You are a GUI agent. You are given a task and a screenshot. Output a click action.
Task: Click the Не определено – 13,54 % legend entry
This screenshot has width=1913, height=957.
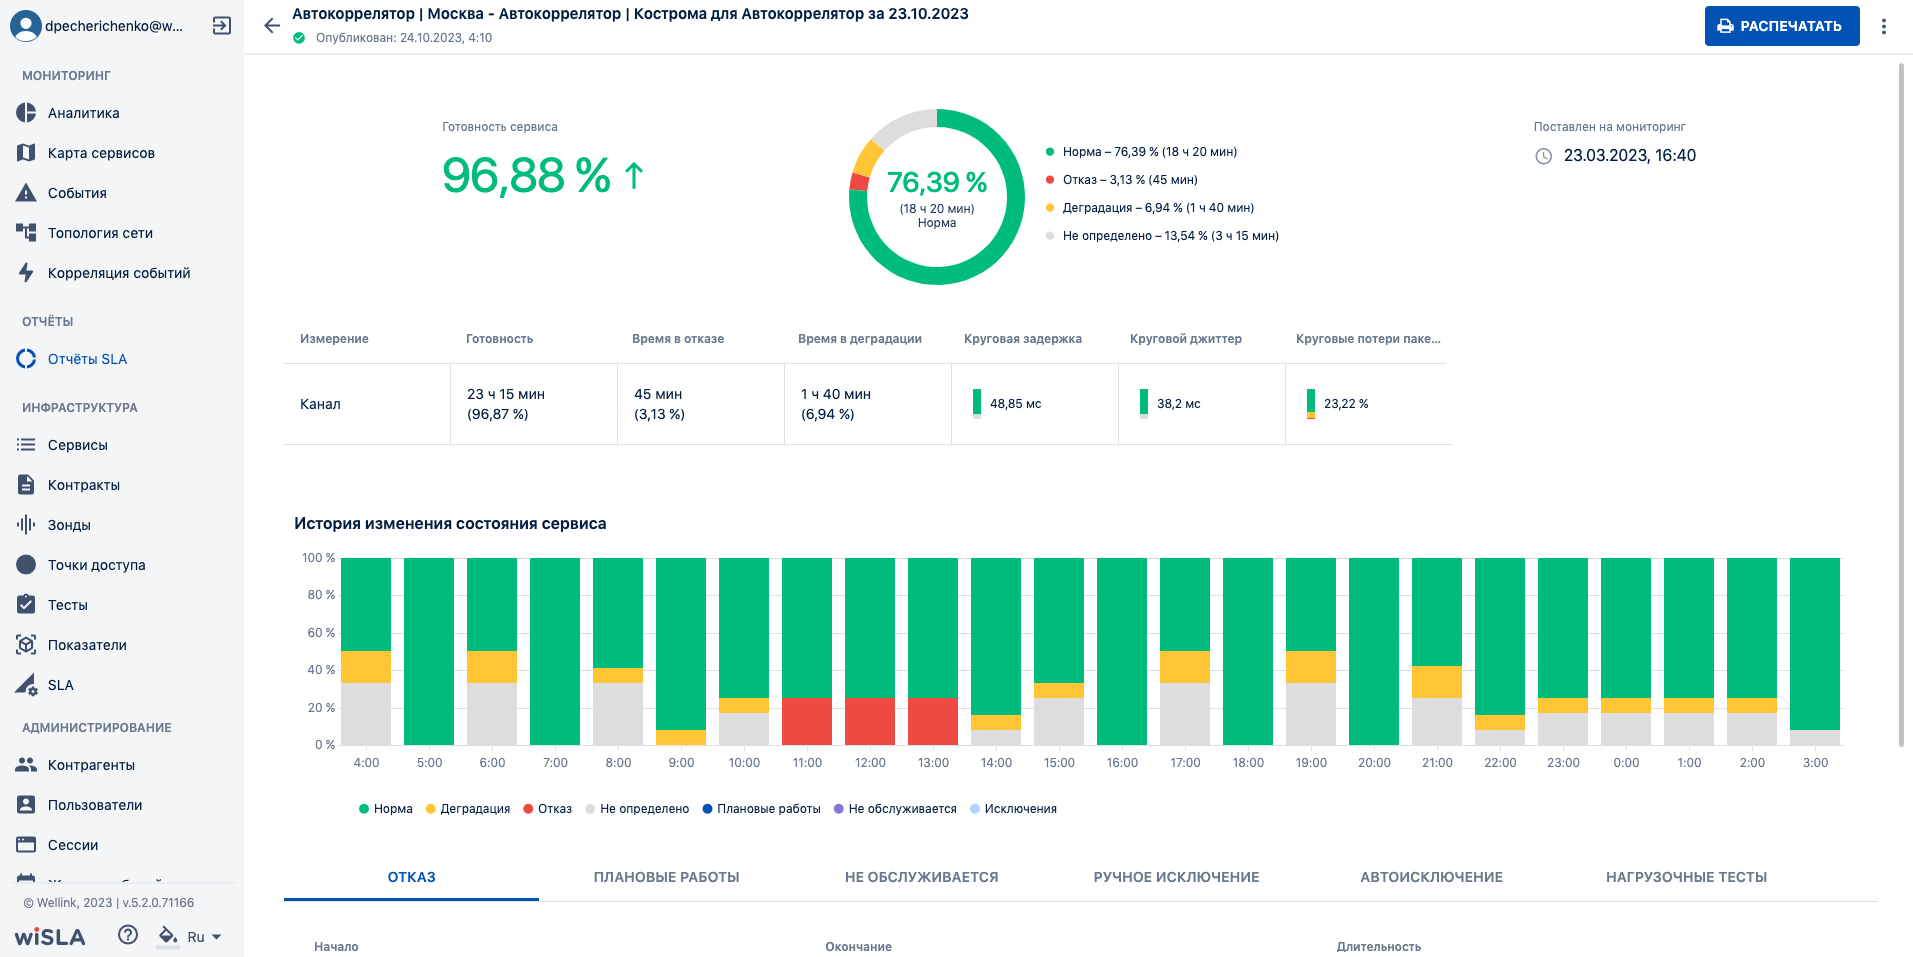[x=1162, y=236]
